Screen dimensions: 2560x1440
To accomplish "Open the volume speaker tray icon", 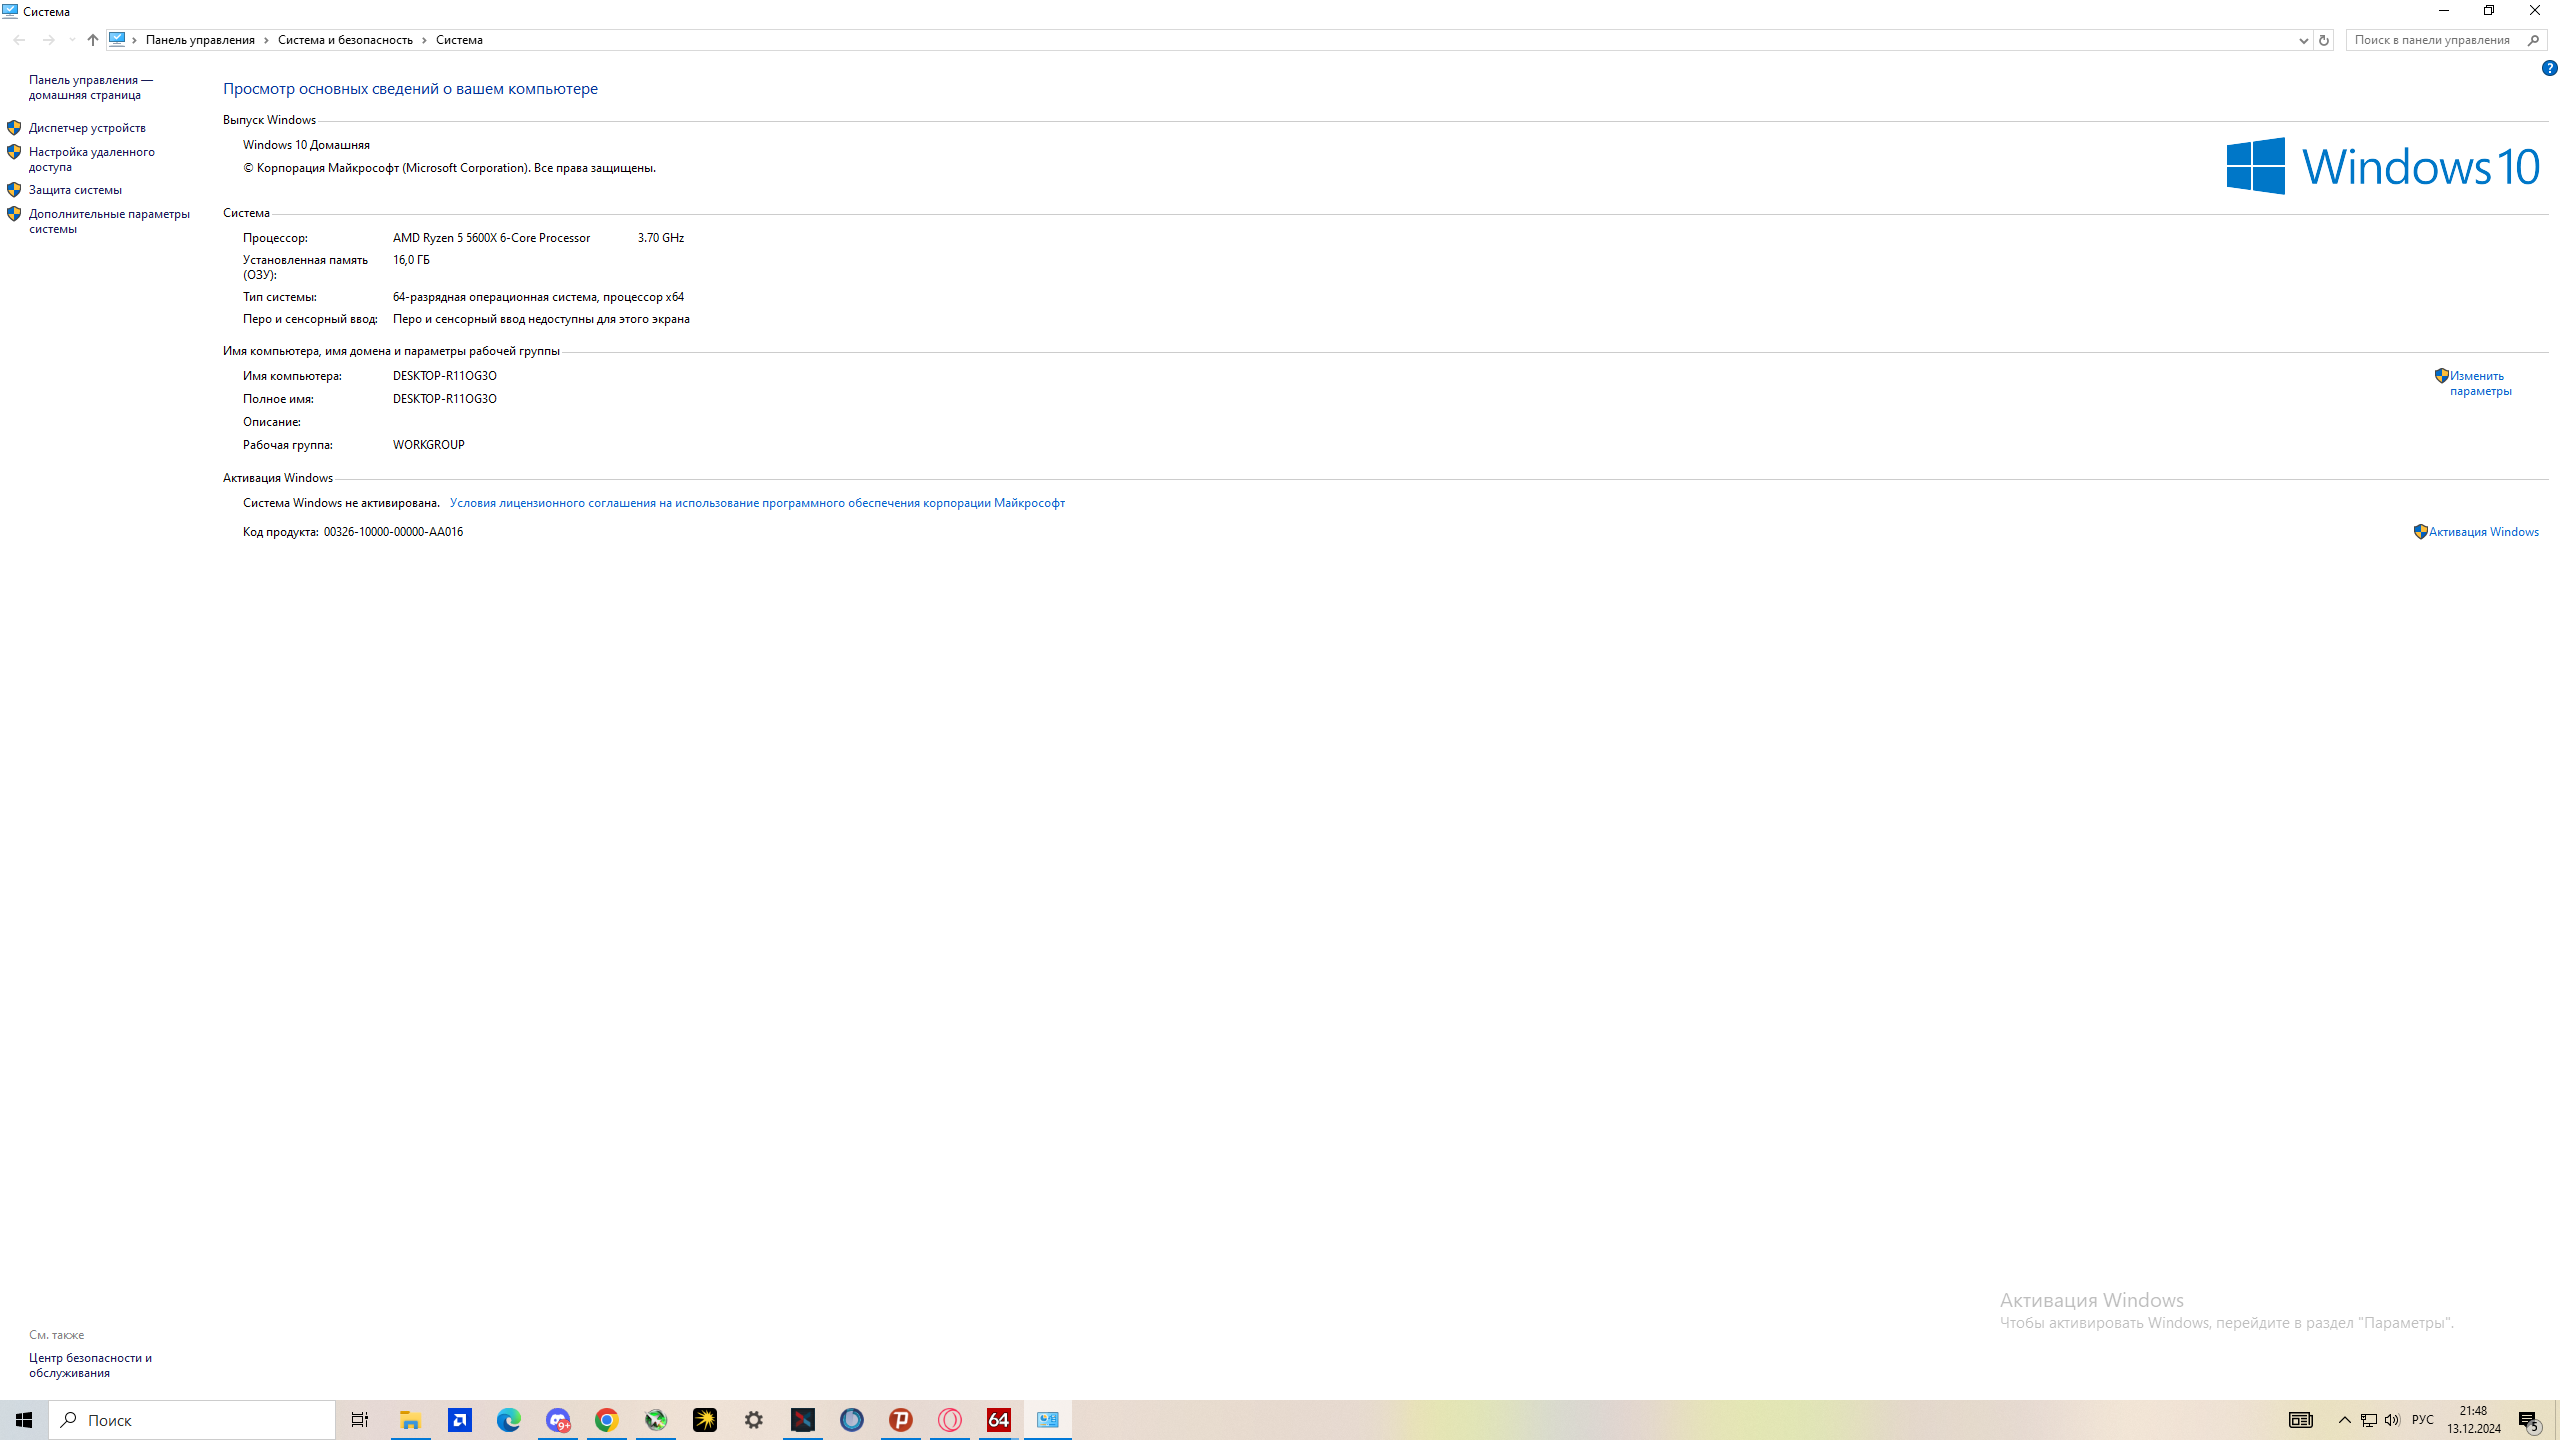I will click(x=2392, y=1420).
